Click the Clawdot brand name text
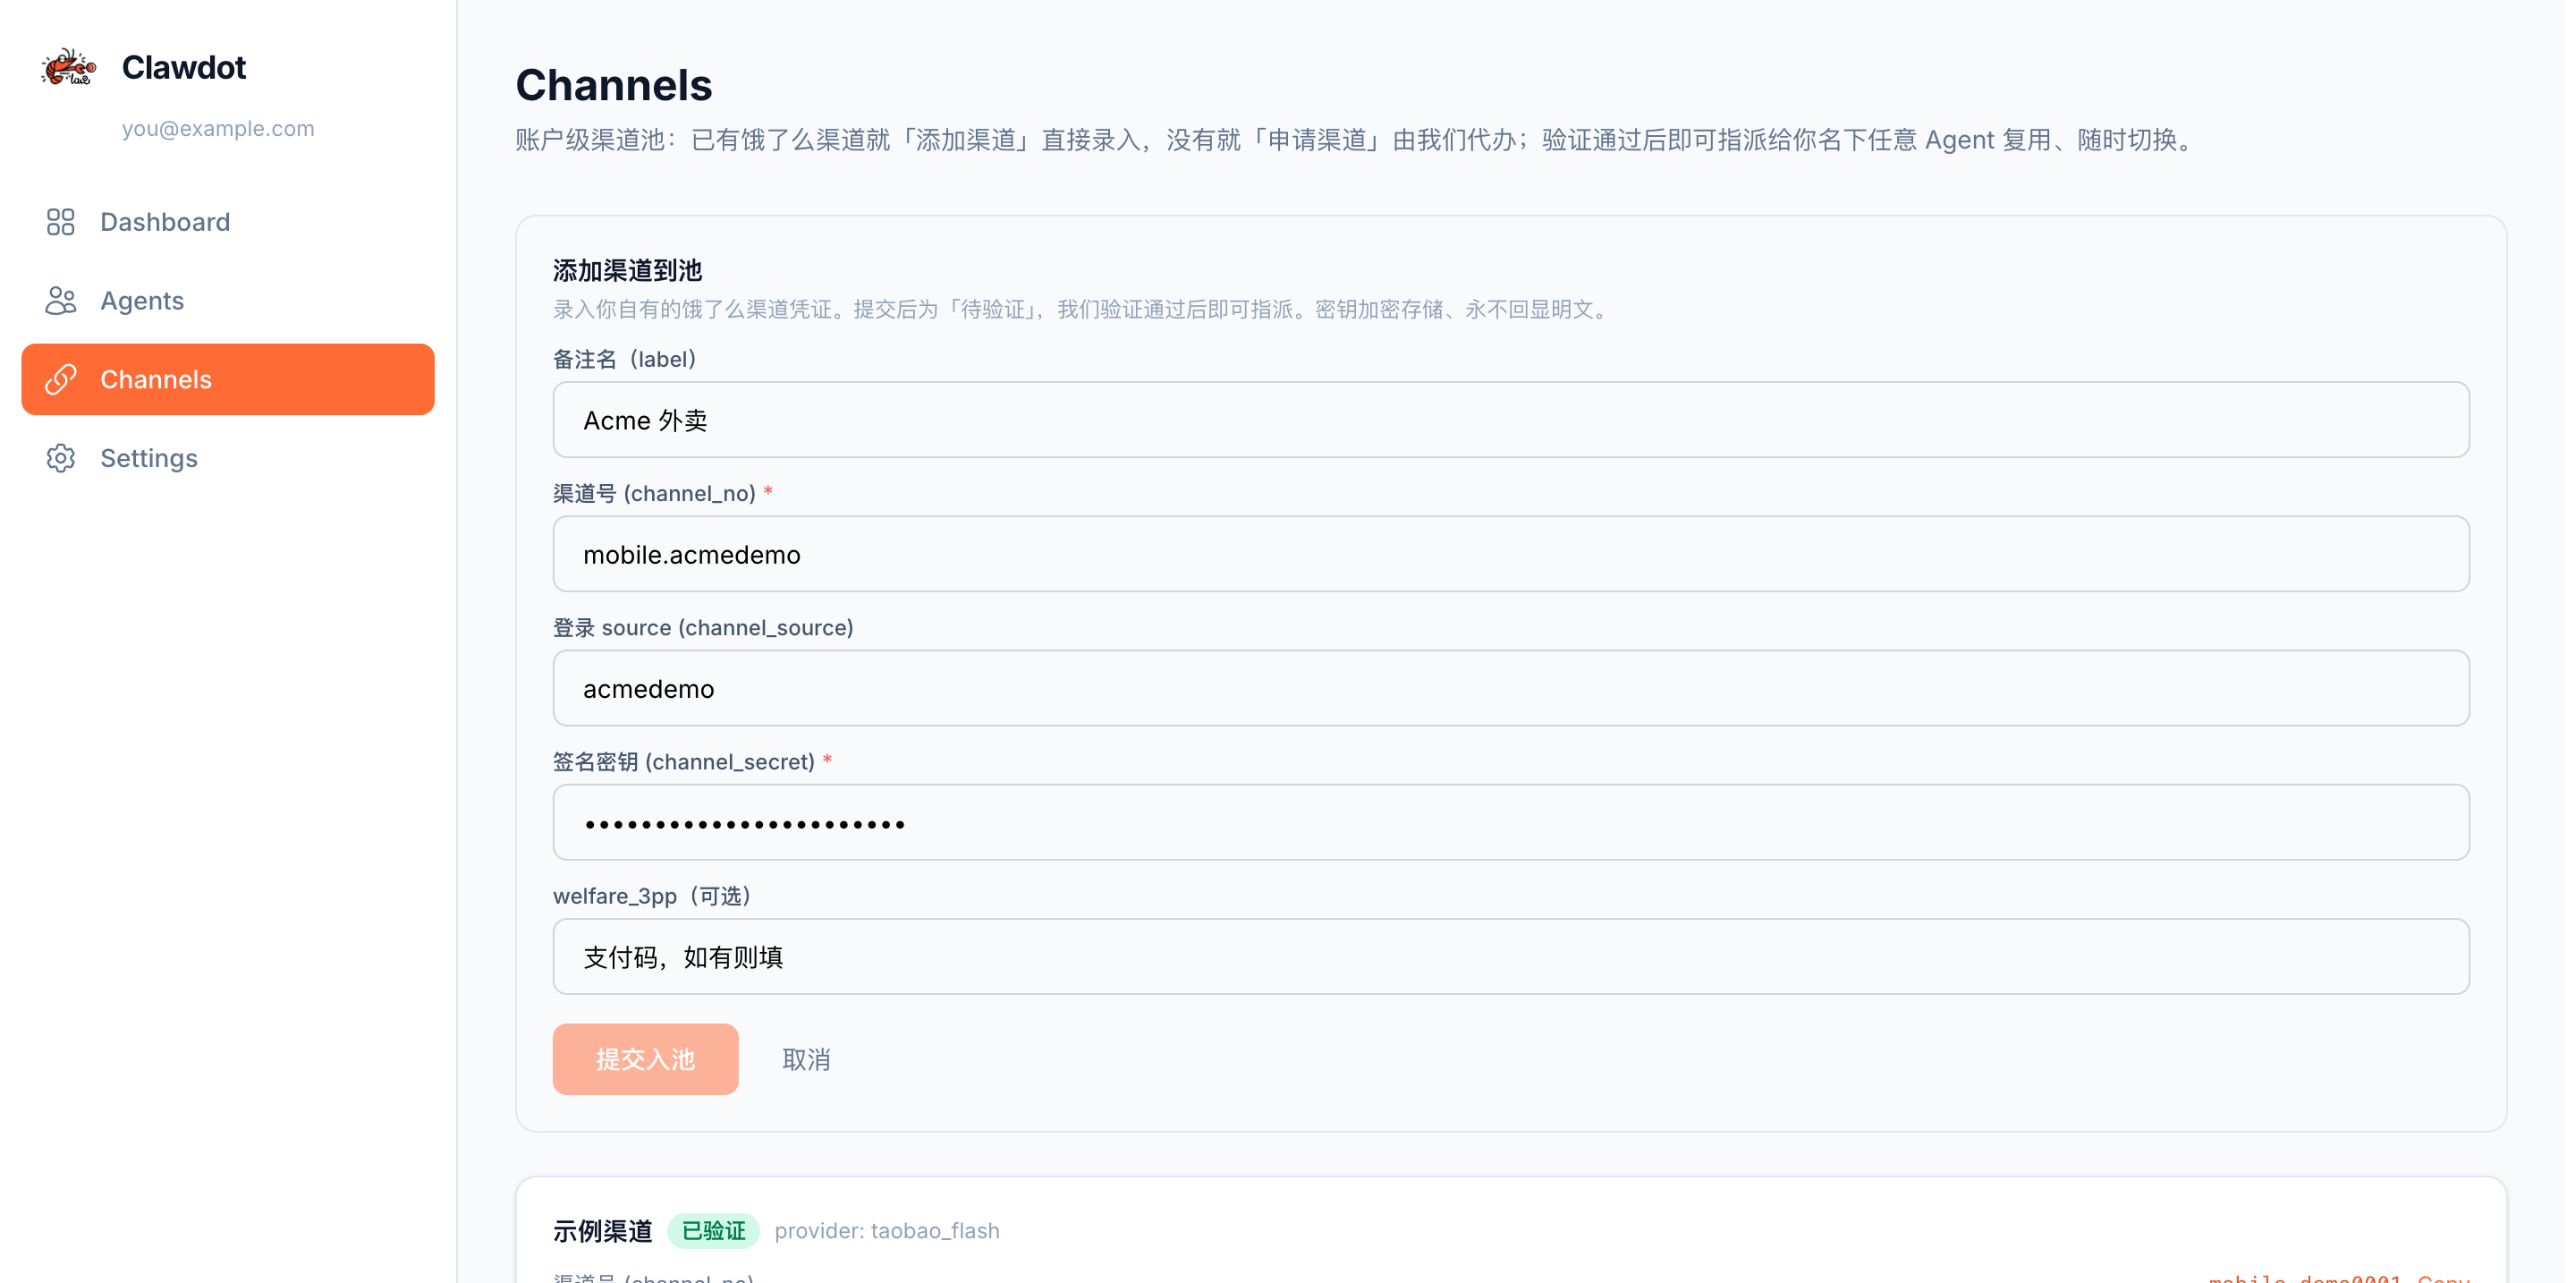2576x1283 pixels. [x=184, y=67]
